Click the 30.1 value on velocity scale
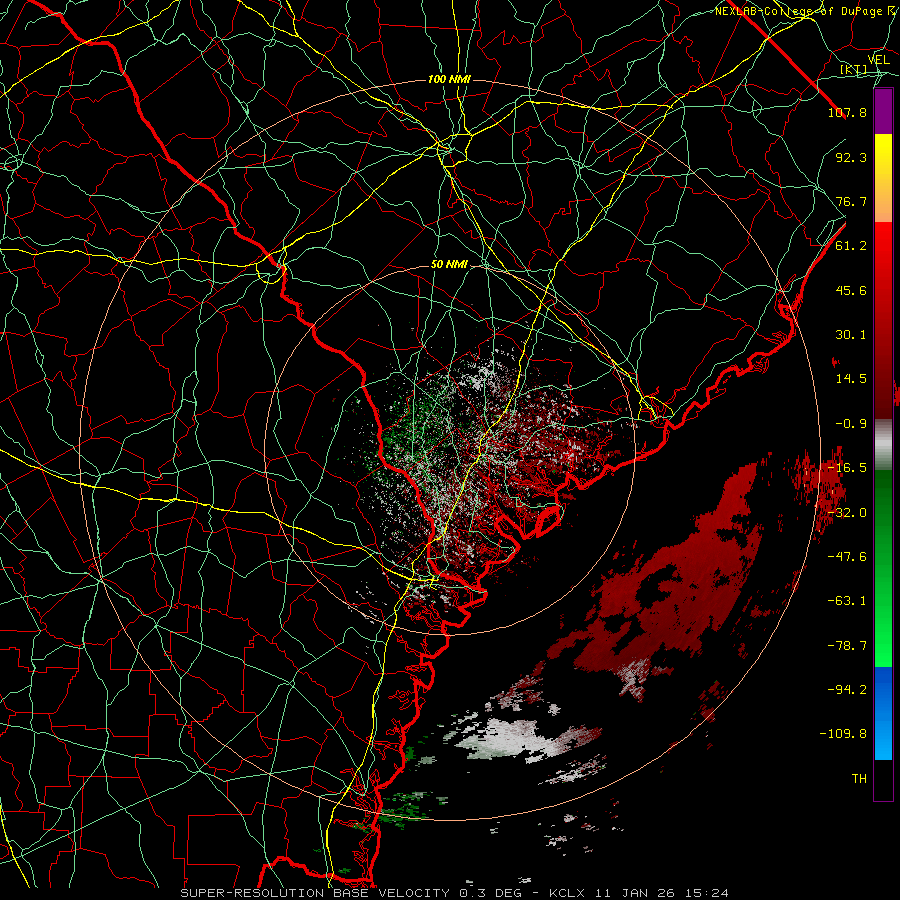This screenshot has height=900, width=900. point(851,335)
